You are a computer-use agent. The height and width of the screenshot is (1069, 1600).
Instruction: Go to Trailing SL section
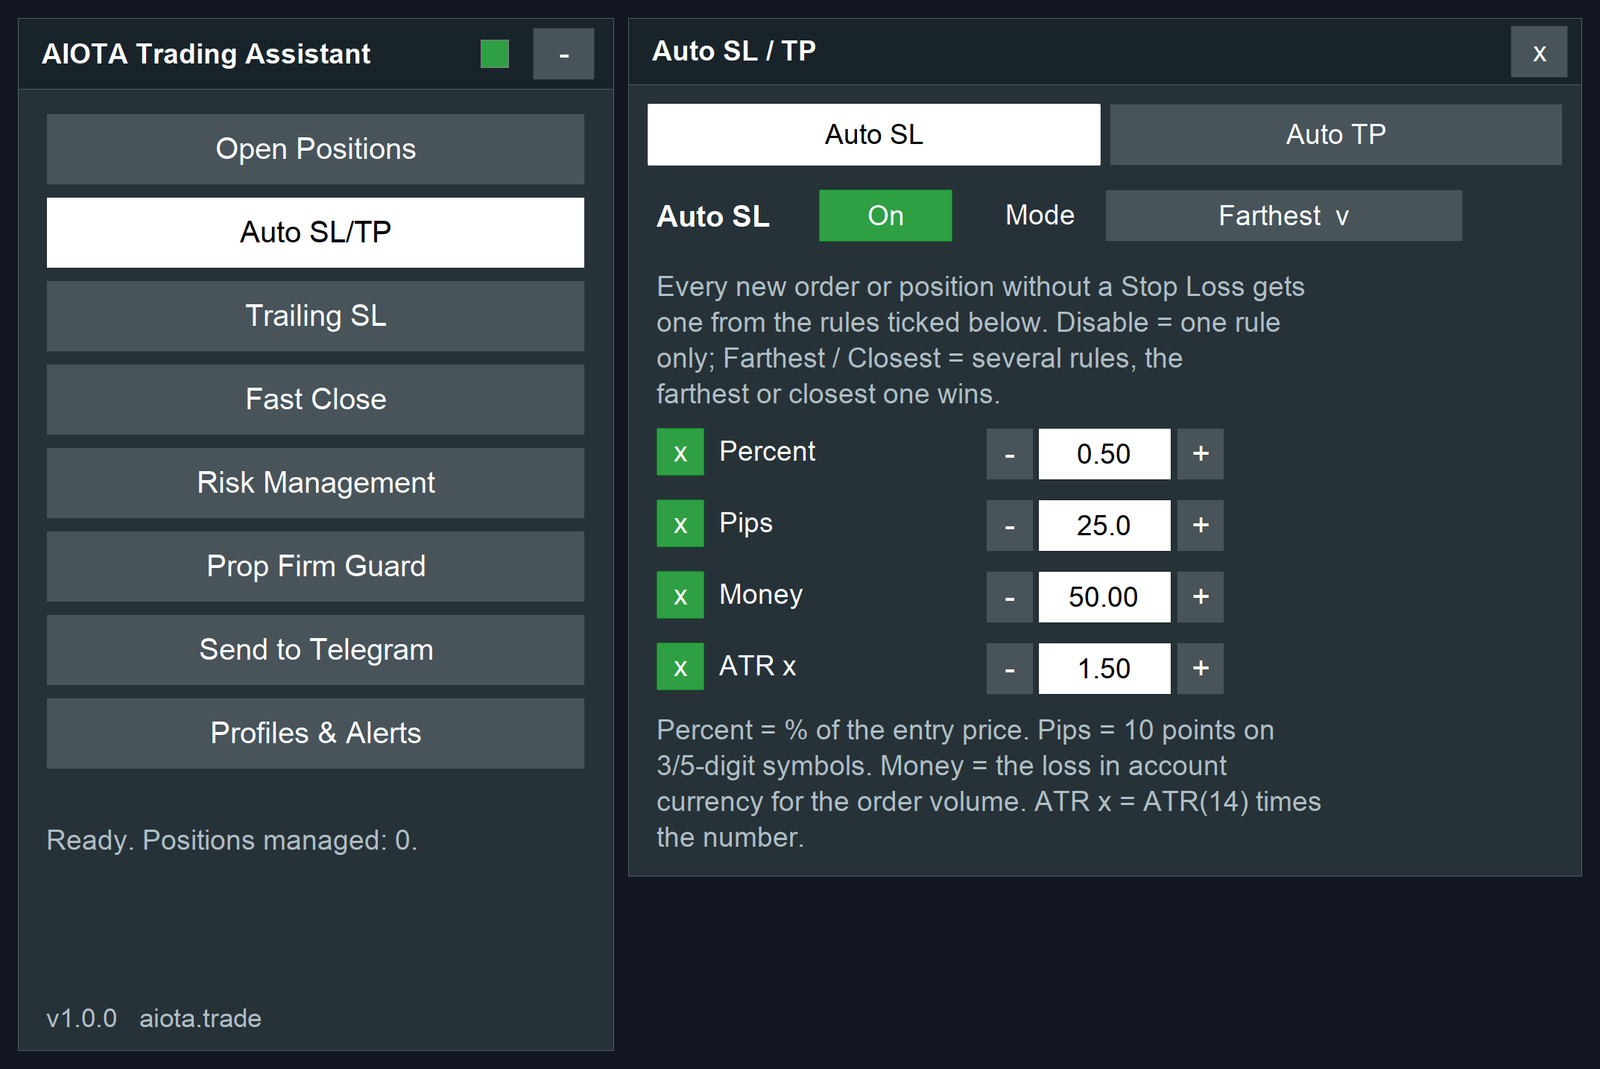click(x=315, y=316)
